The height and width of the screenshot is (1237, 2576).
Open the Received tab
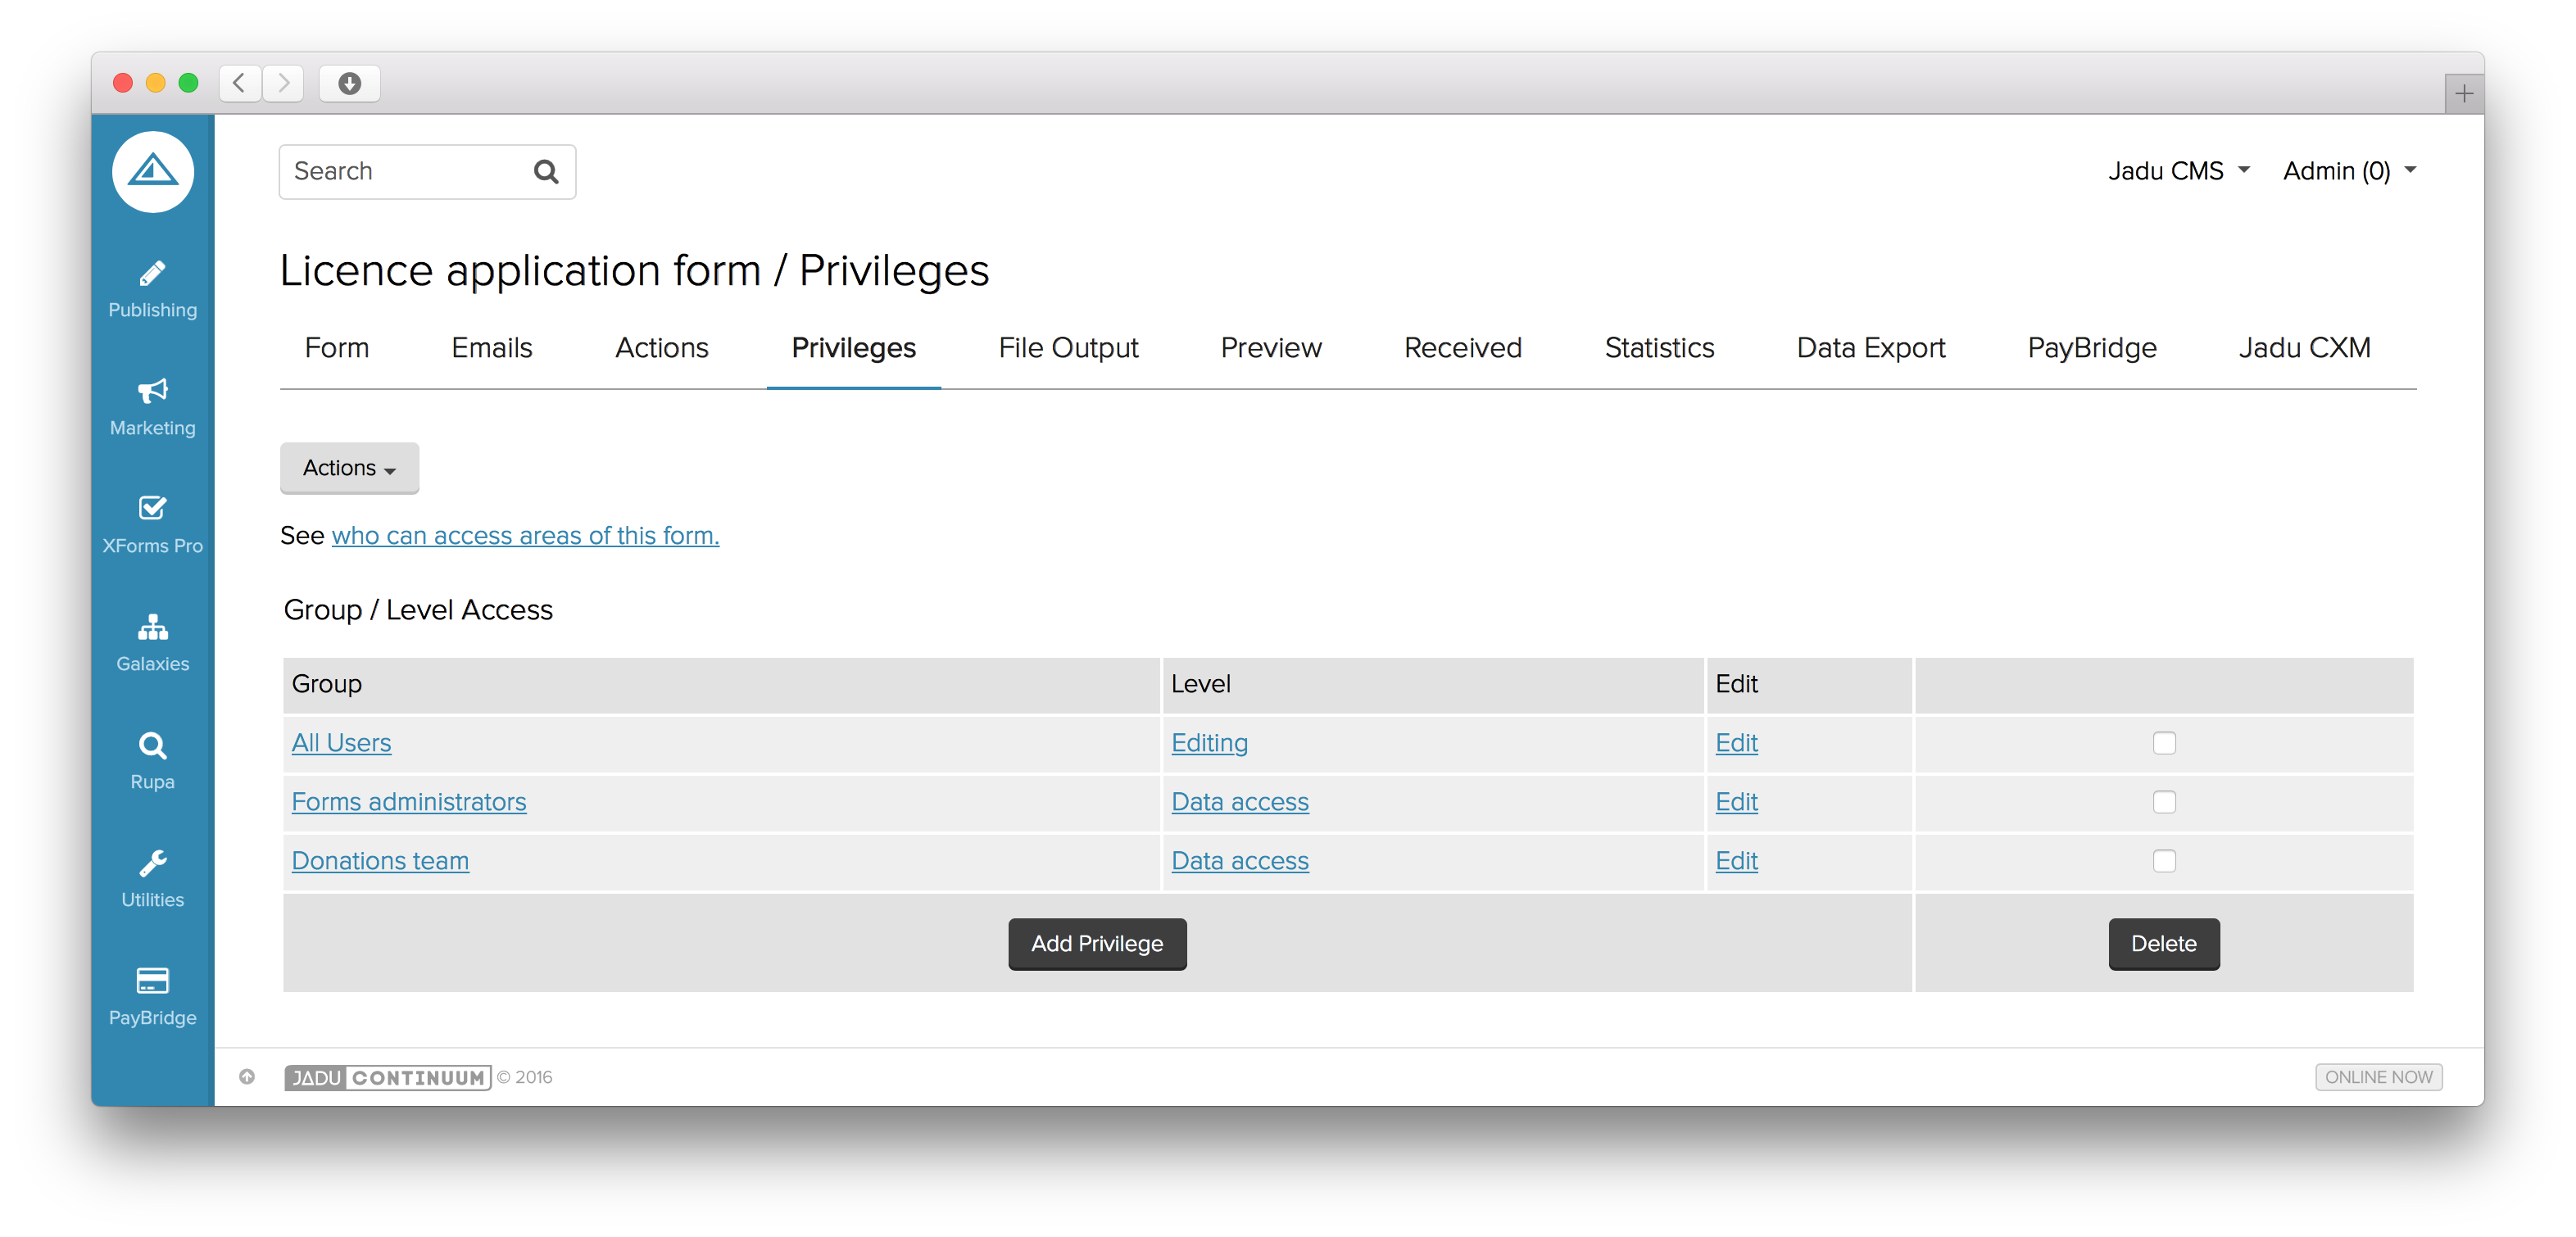pyautogui.click(x=1462, y=348)
